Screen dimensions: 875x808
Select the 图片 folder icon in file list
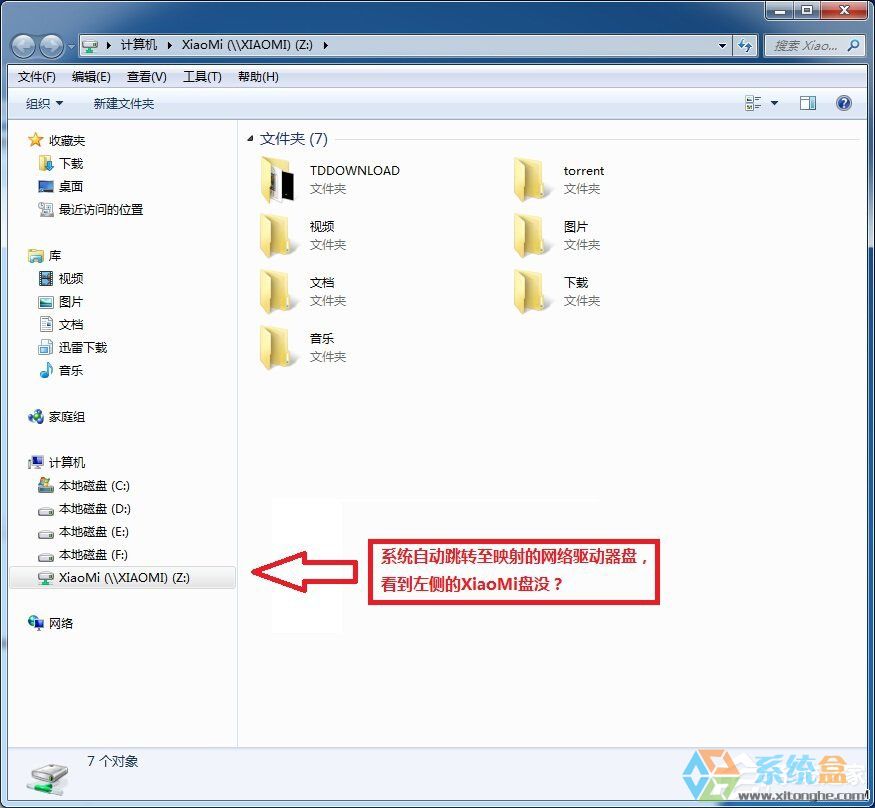[x=530, y=235]
